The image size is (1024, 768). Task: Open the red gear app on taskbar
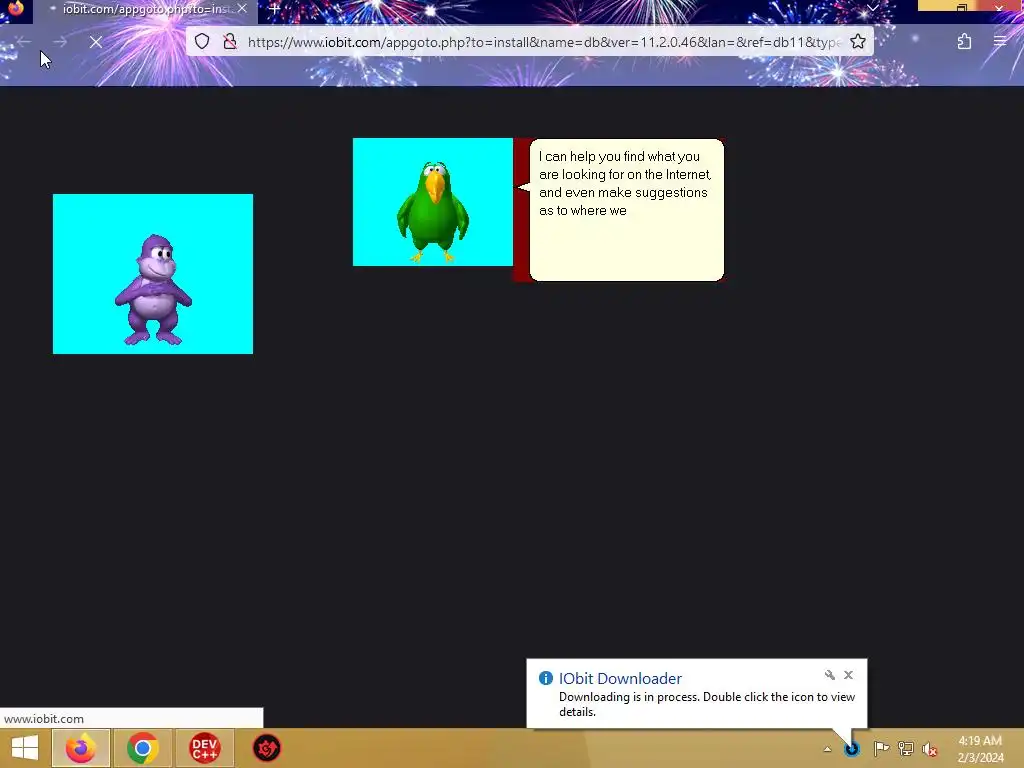[266, 748]
